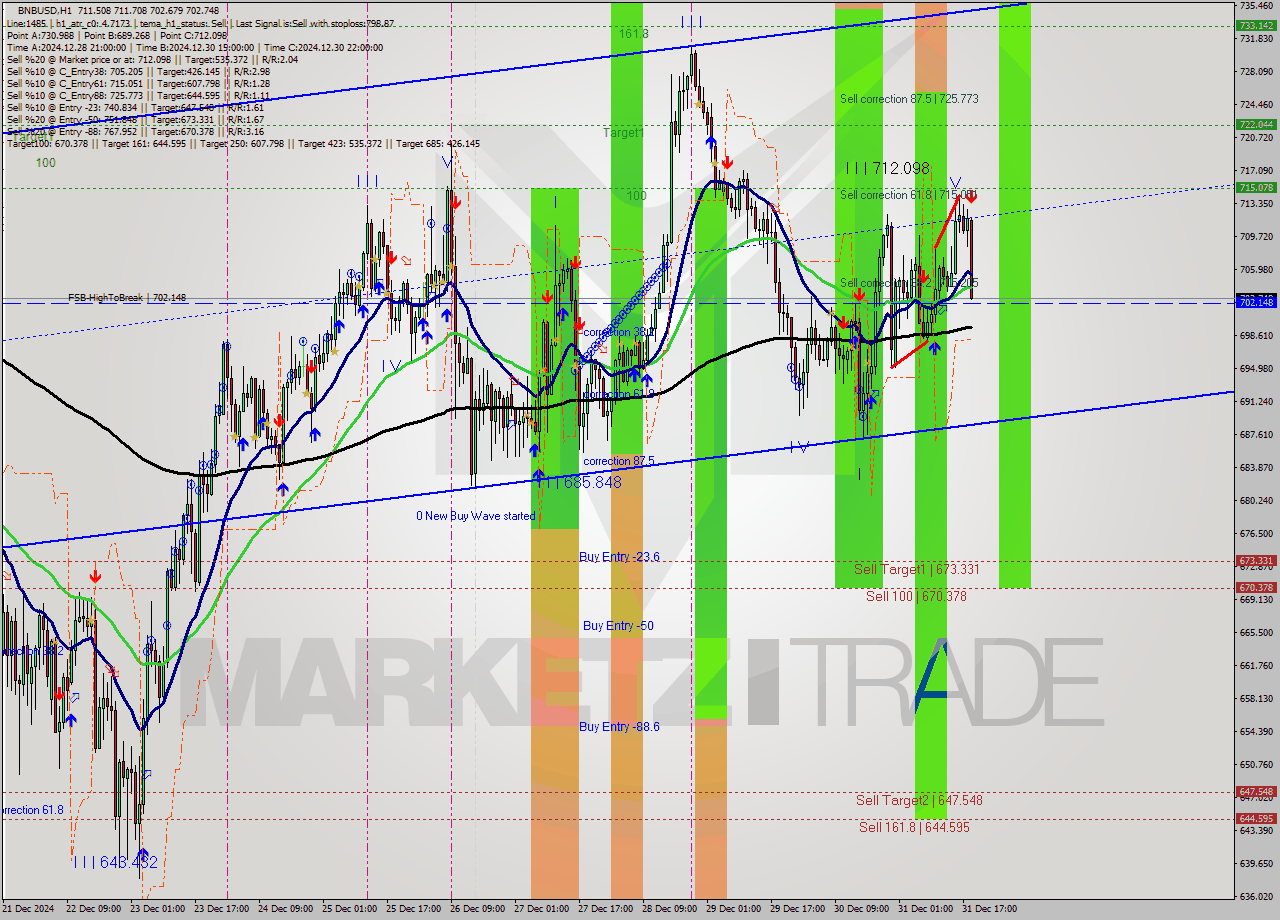Click the 'Sell Target1 | 673.331' label
Viewport: 1280px width, 920px height.
(x=916, y=569)
